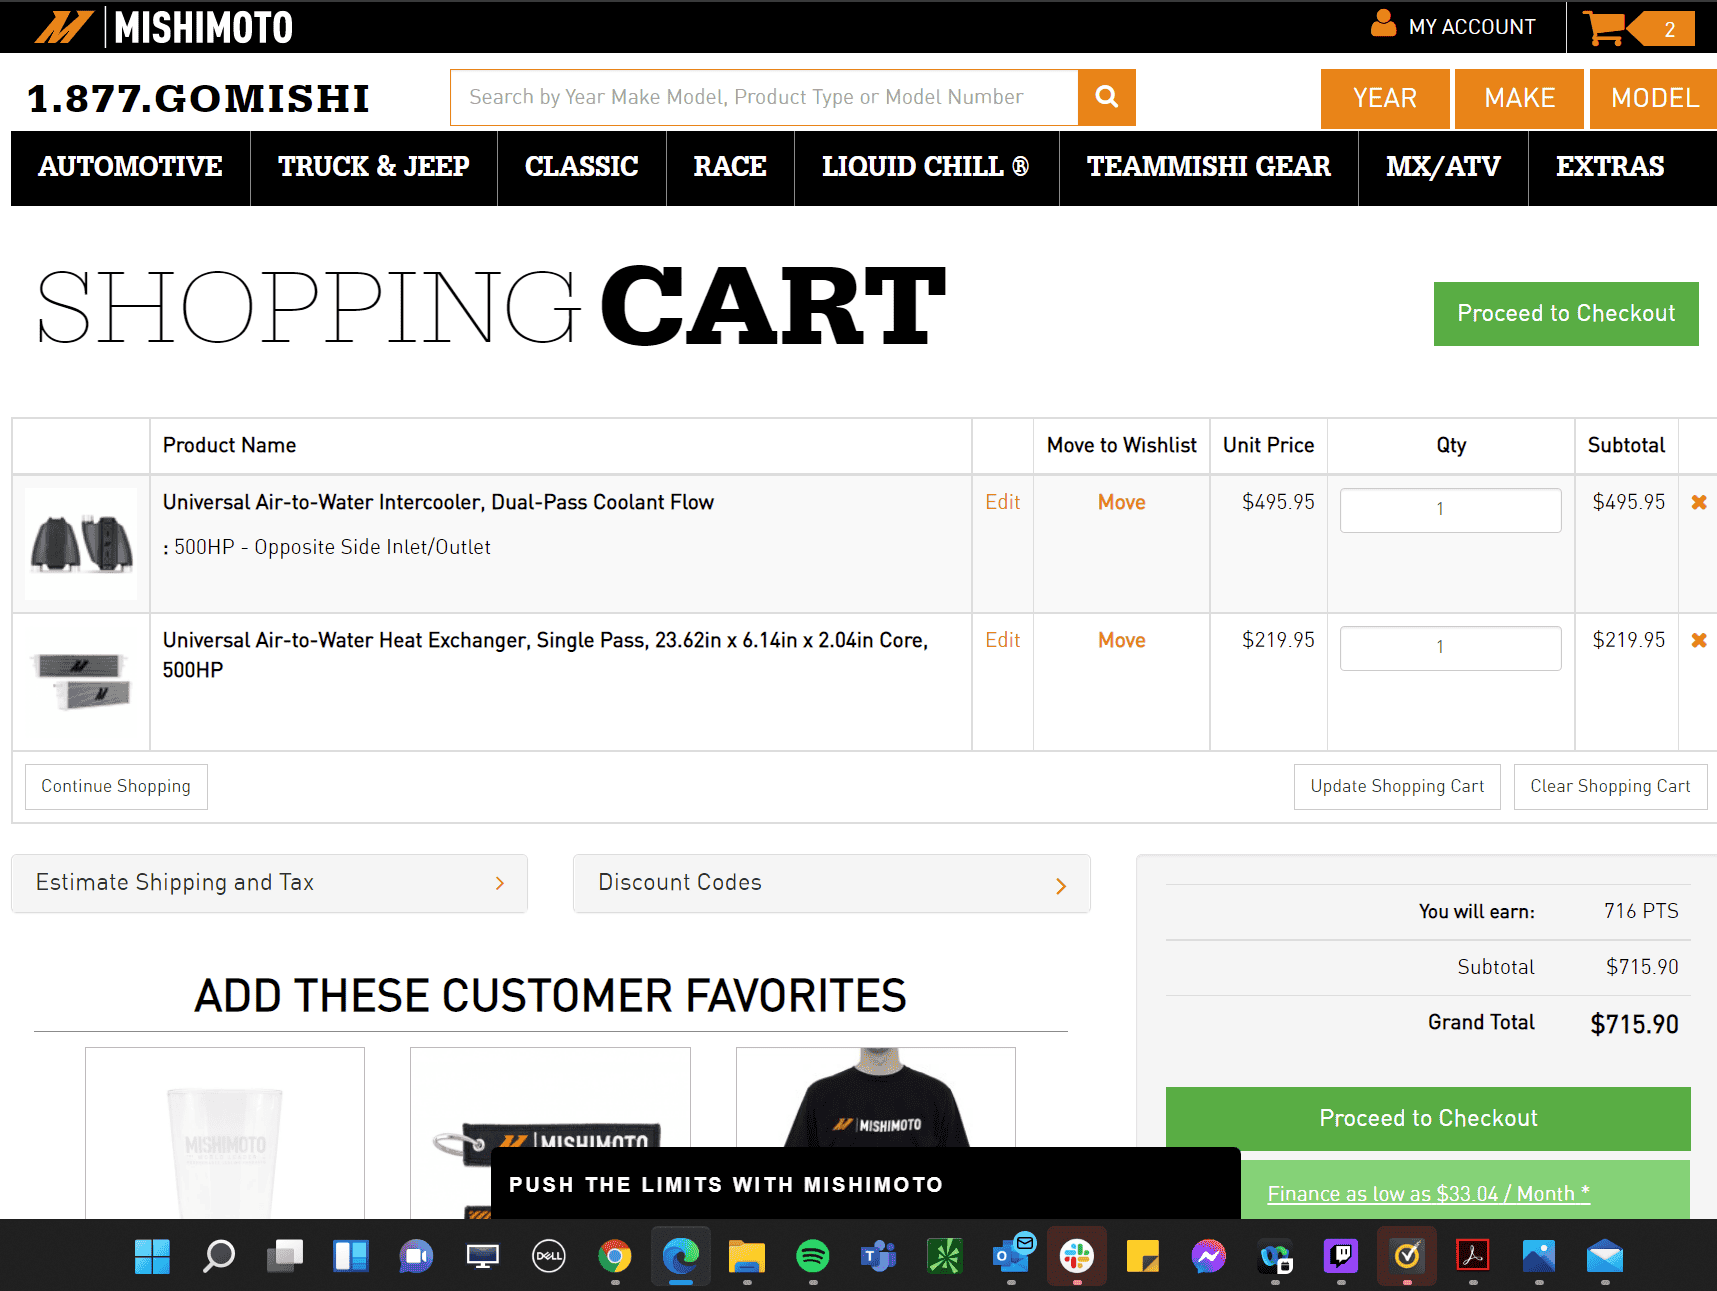Open Sticky Notes from taskbar
This screenshot has width=1717, height=1291.
click(x=1143, y=1256)
